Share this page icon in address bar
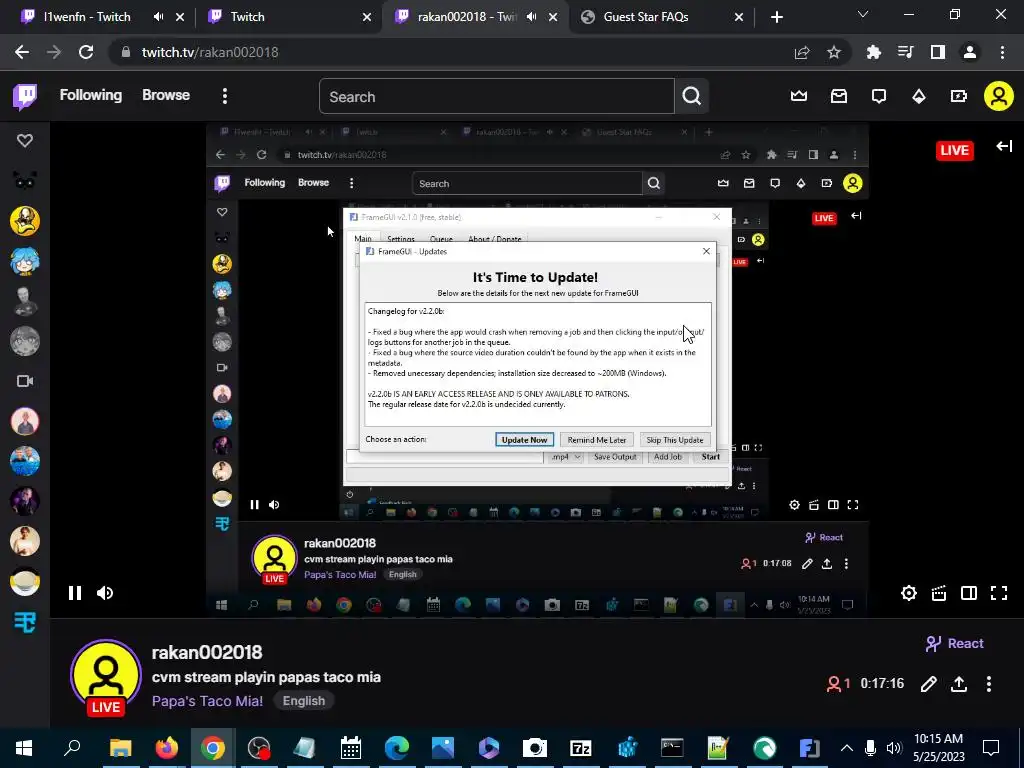 [802, 52]
